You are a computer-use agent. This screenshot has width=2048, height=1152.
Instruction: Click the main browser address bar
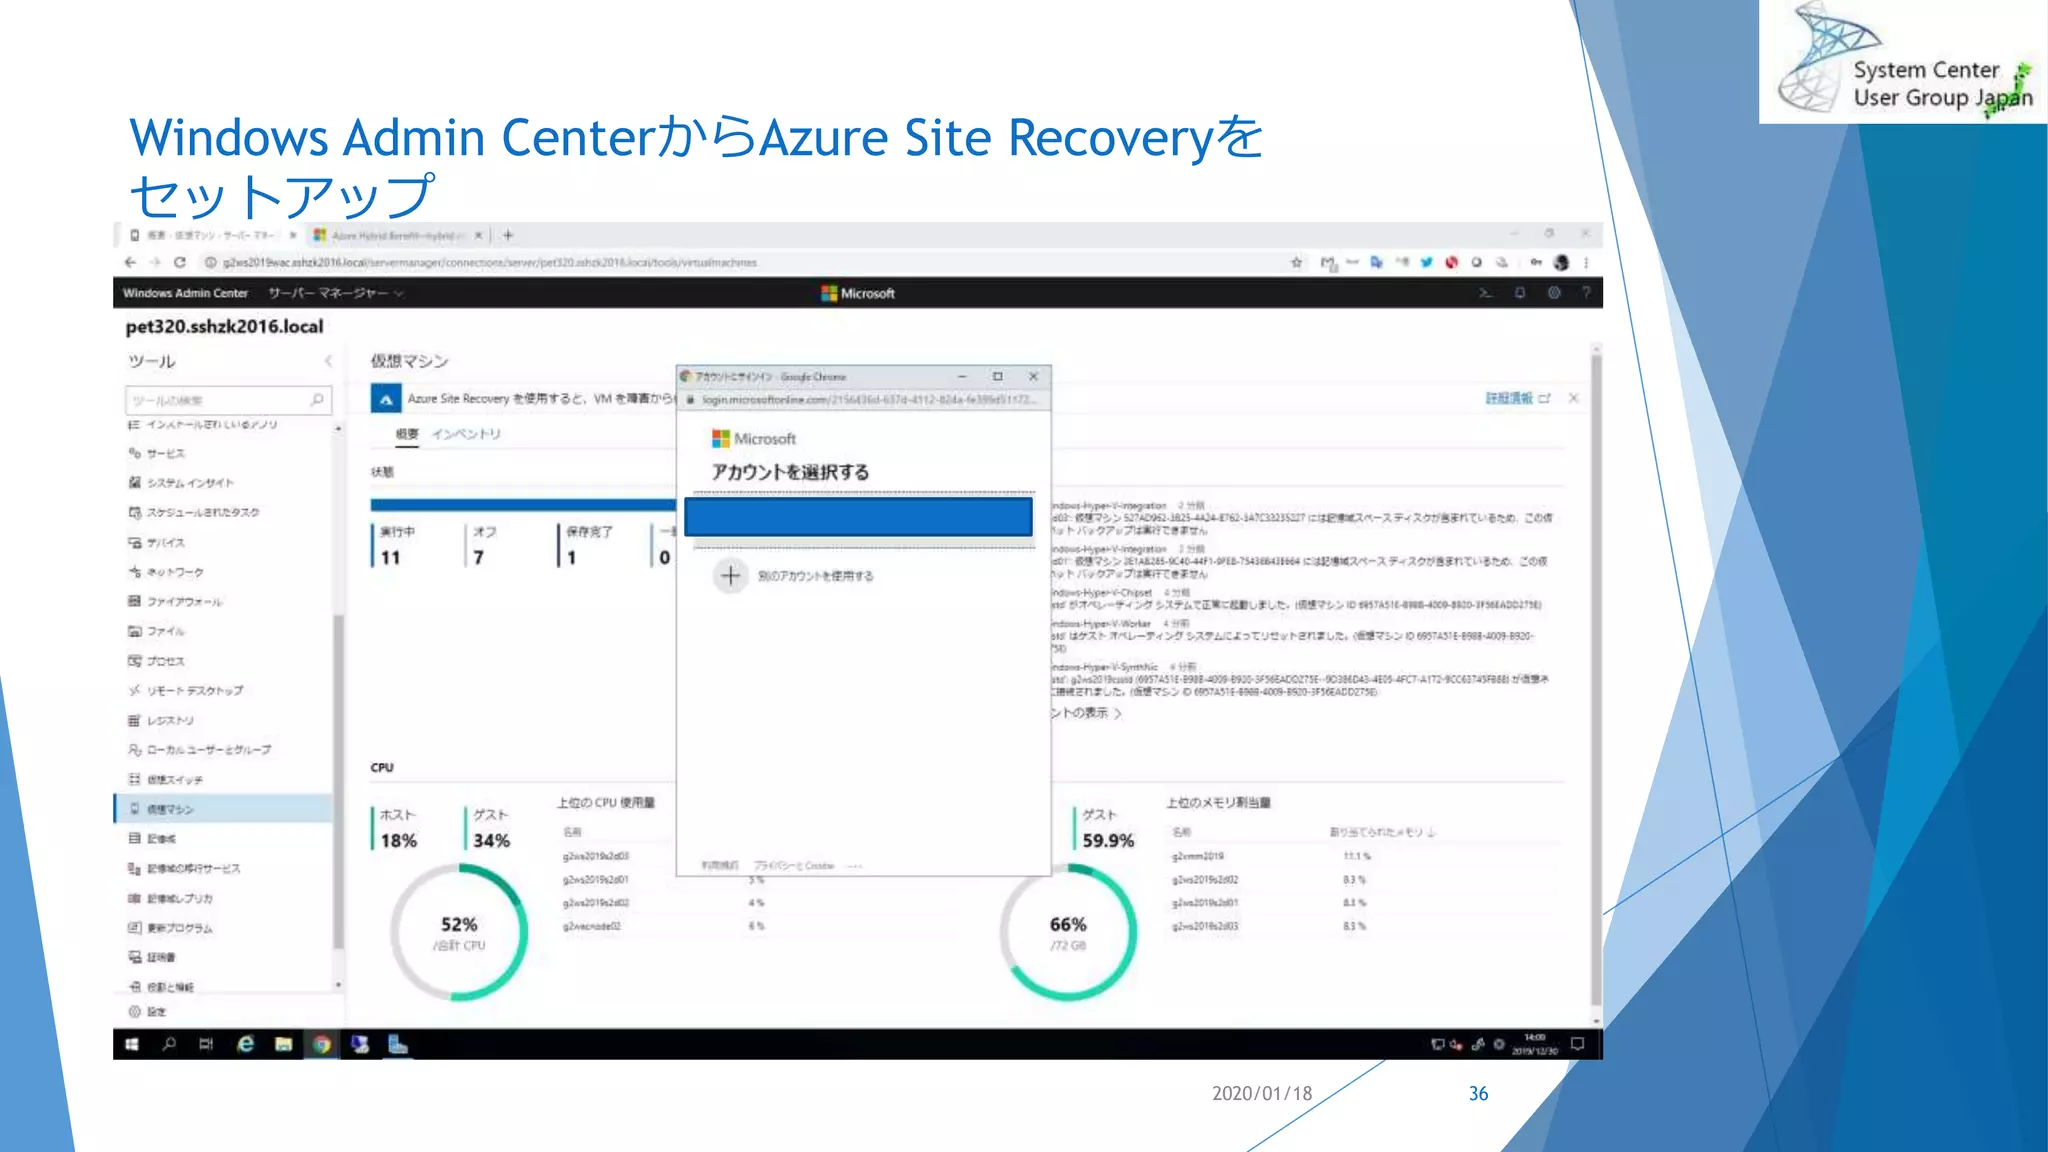click(x=740, y=262)
